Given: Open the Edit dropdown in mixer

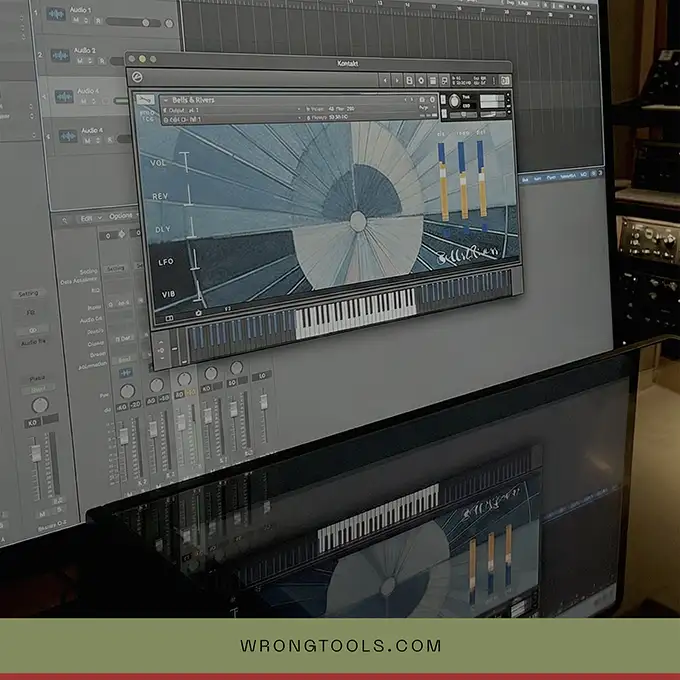Looking at the screenshot, I should [91, 217].
